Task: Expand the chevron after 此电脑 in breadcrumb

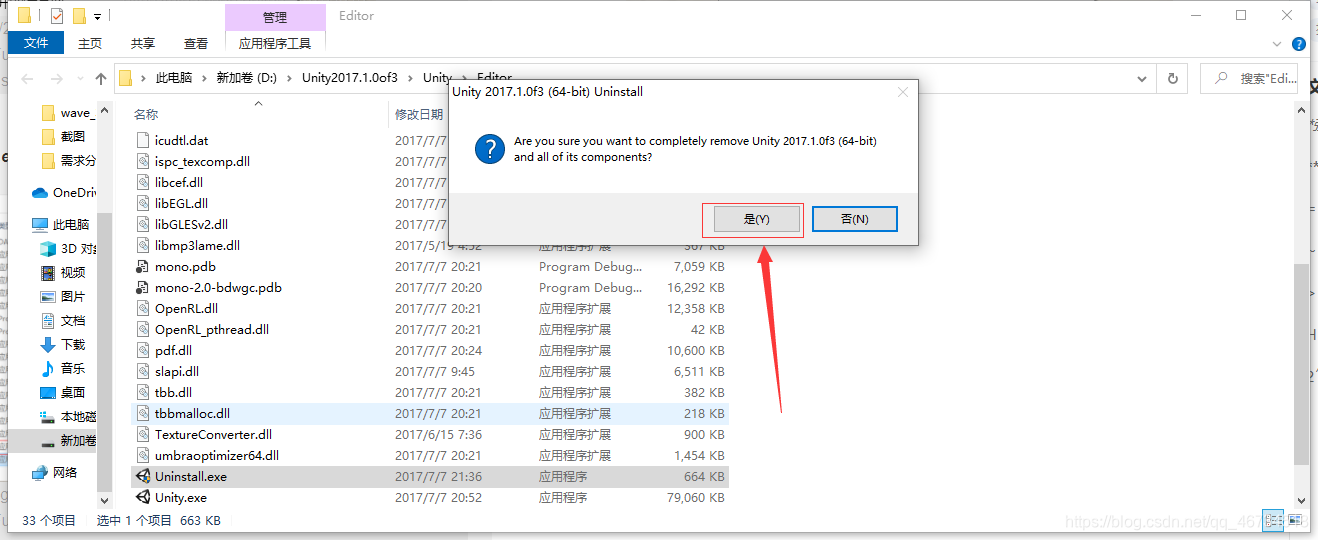Action: coord(204,78)
